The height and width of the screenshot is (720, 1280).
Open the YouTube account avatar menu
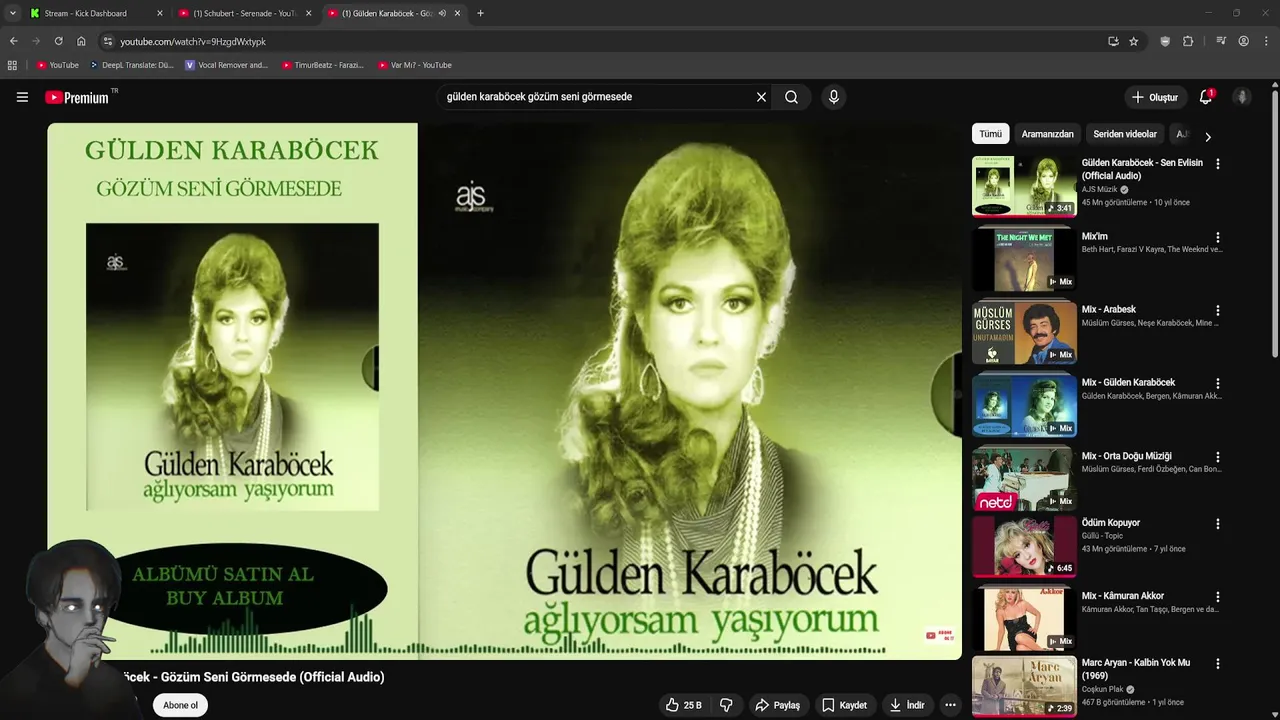(x=1242, y=97)
